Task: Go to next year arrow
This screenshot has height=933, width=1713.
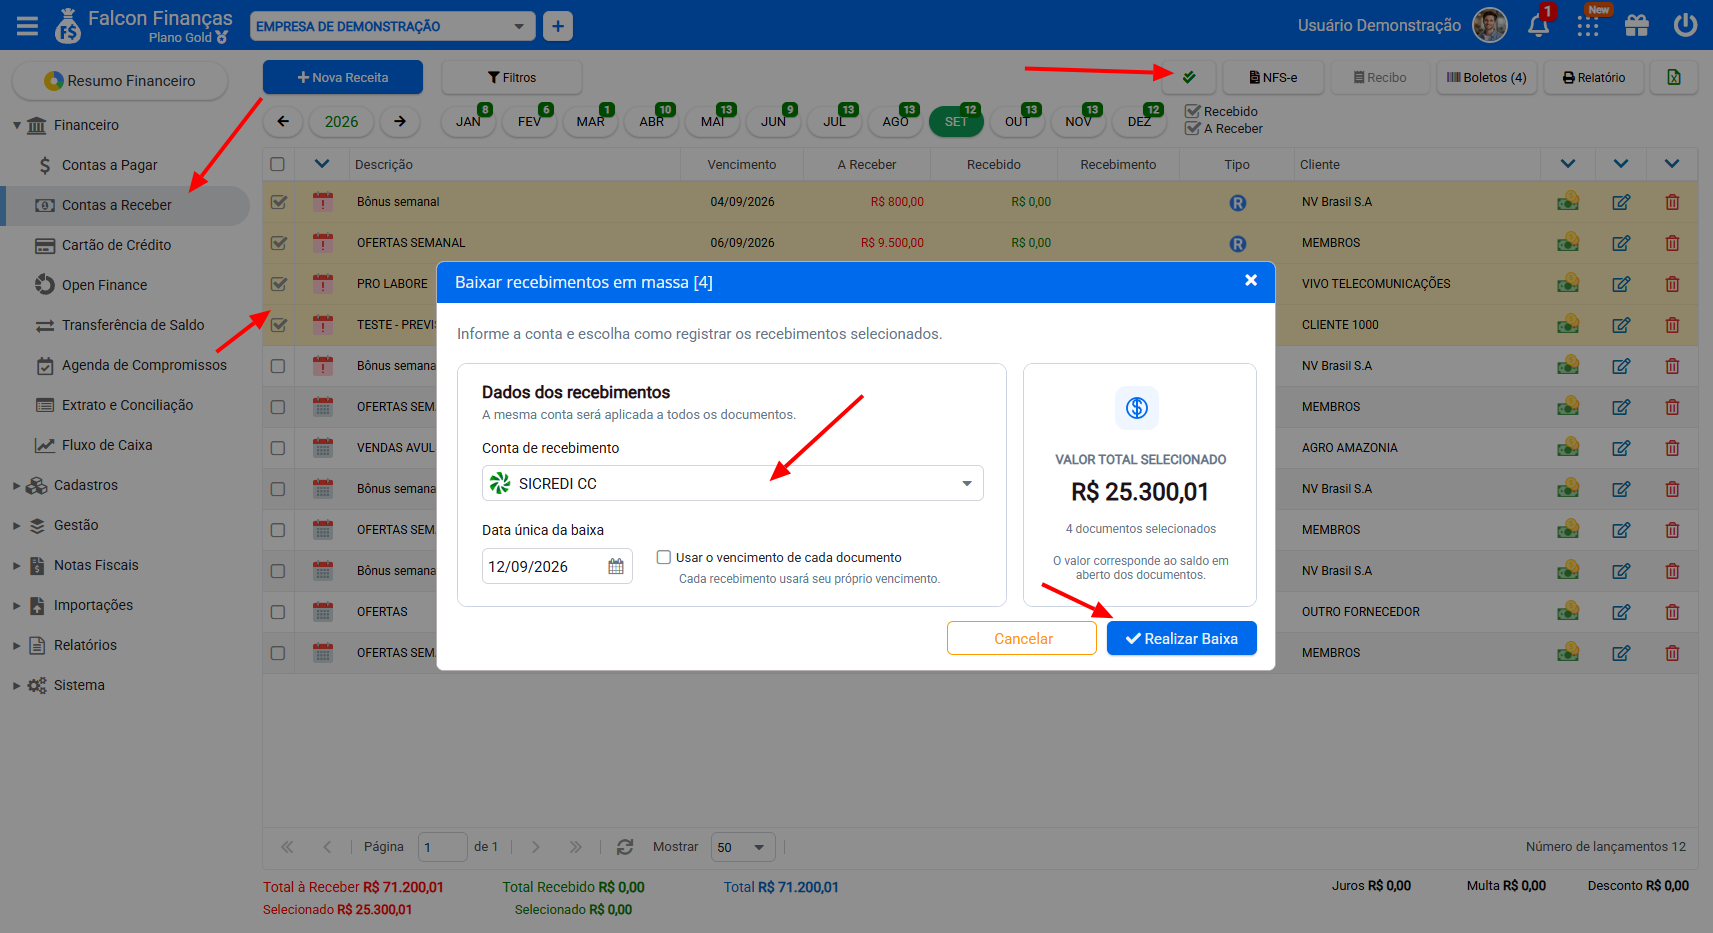Action: click(400, 121)
